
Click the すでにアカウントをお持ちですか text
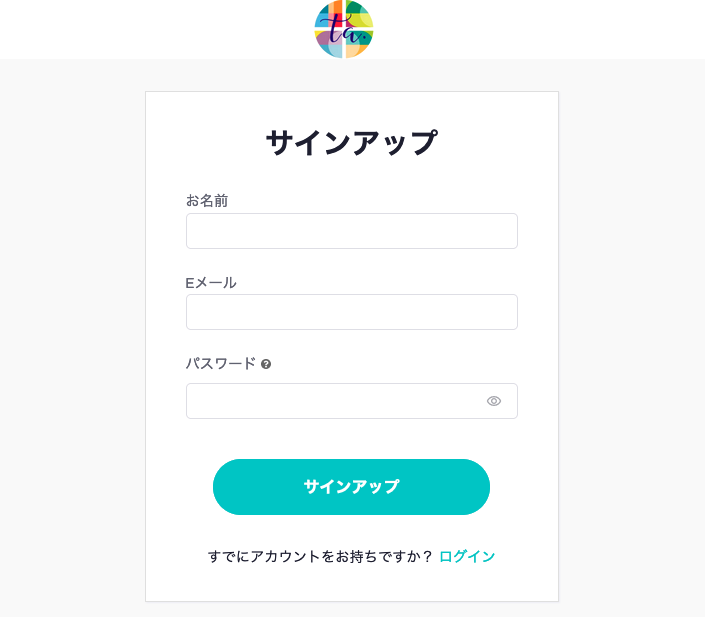(x=320, y=556)
